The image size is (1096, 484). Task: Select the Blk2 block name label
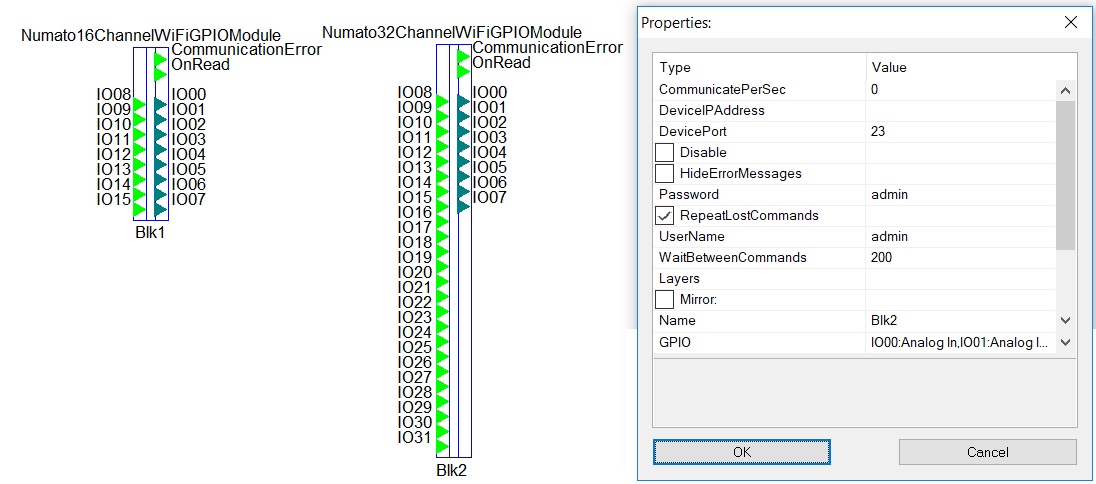pyautogui.click(x=452, y=470)
